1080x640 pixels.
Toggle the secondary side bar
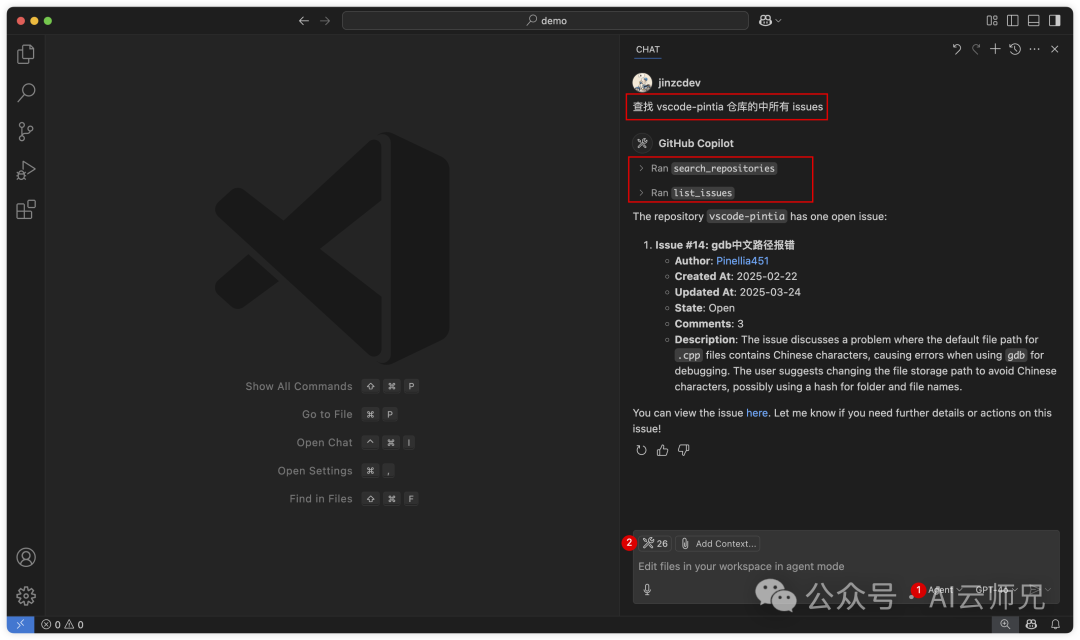click(1055, 21)
